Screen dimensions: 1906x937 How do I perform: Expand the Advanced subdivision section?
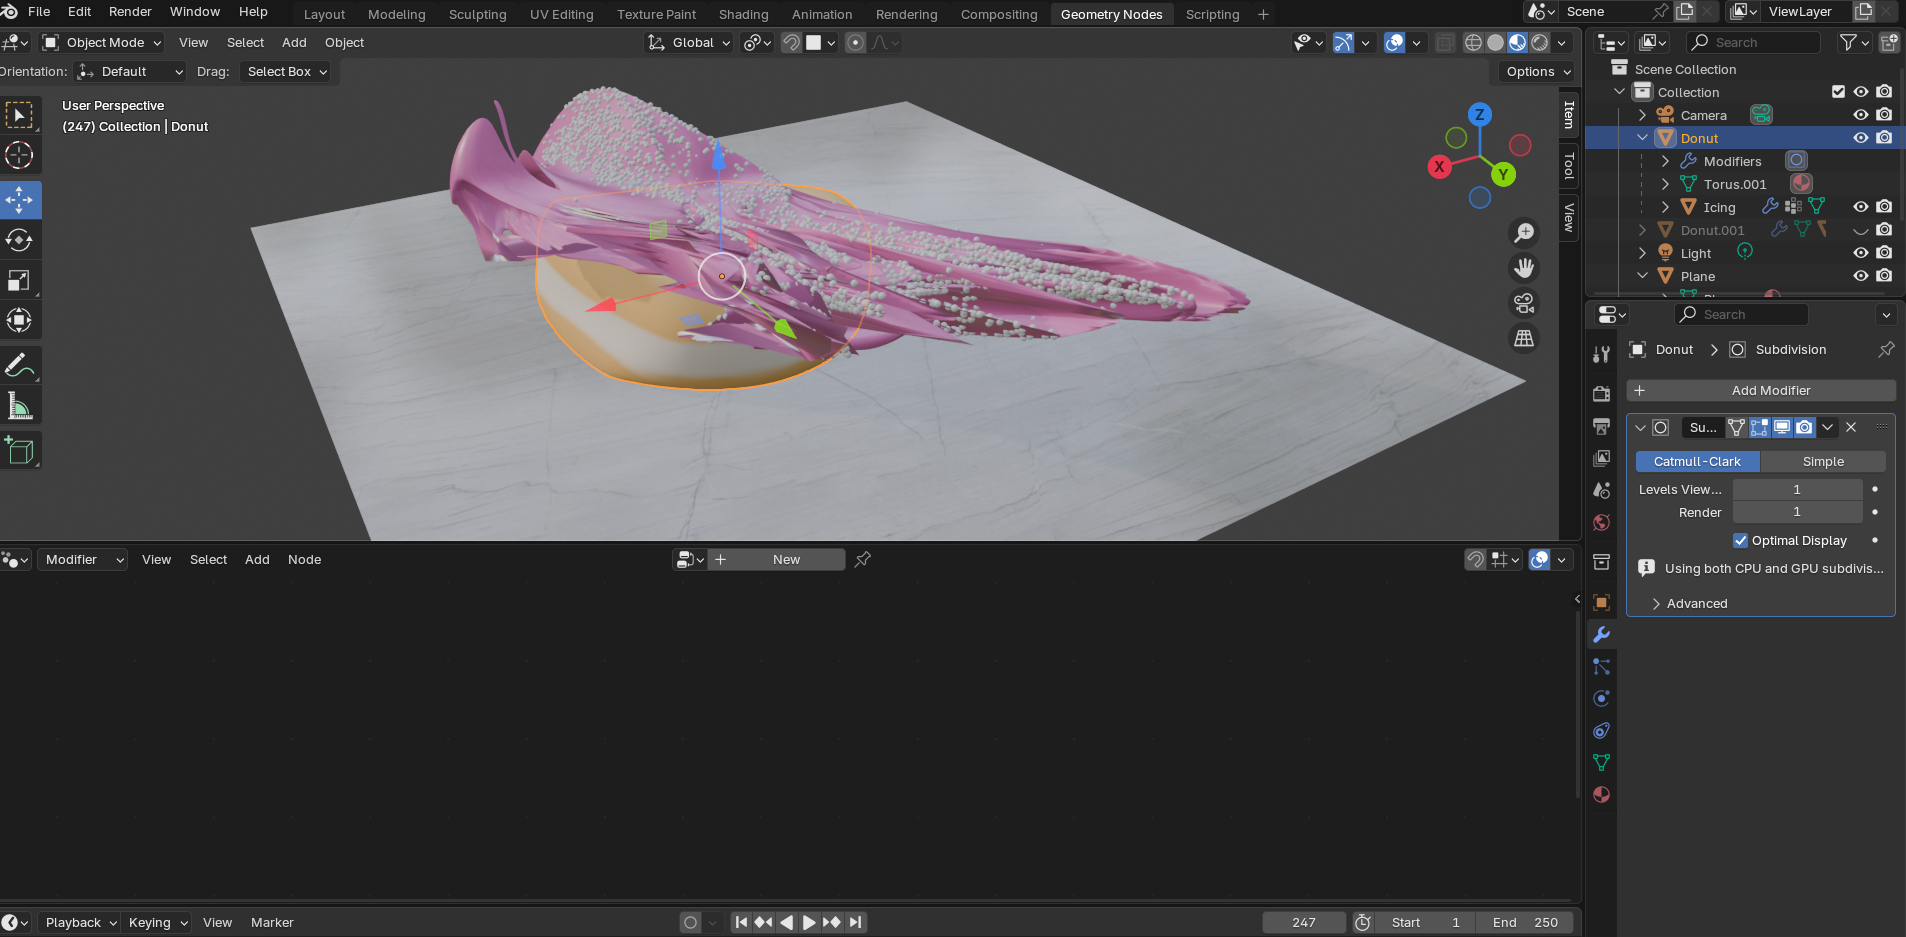(1696, 604)
